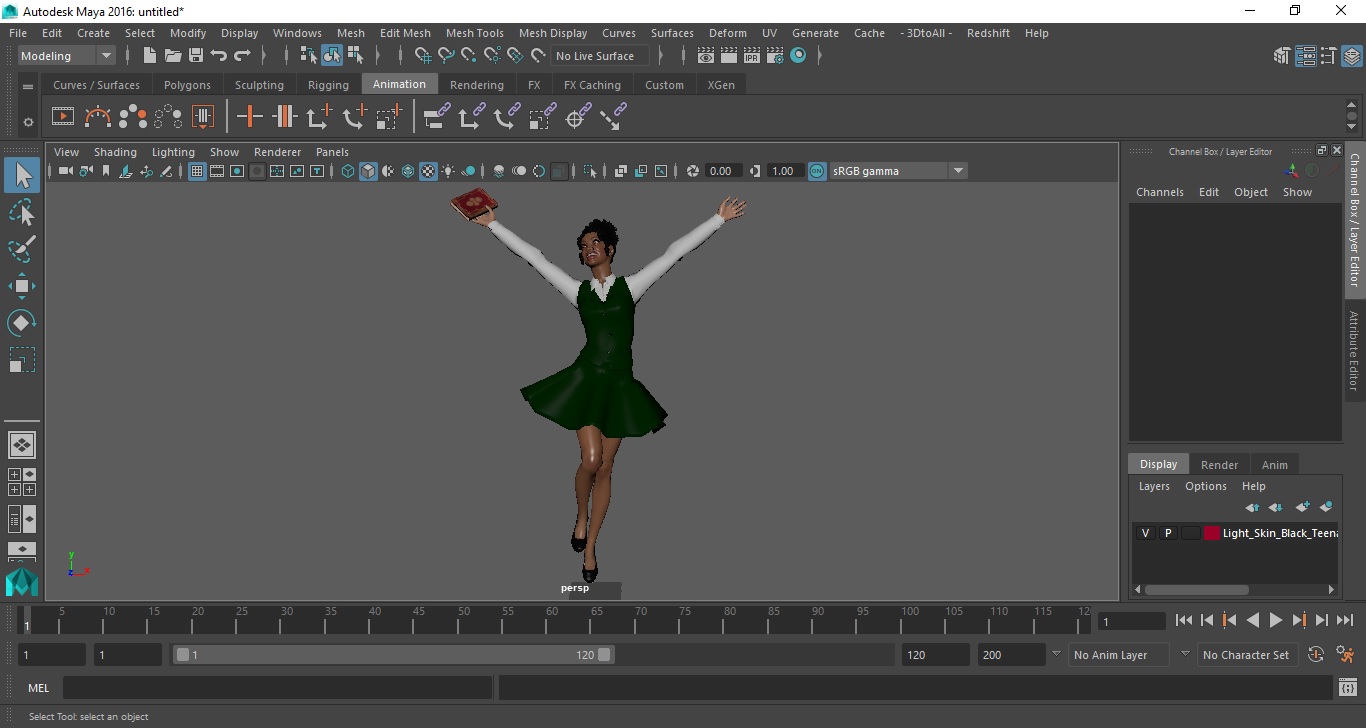1366x728 pixels.
Task: Open the Mesh Tools menu
Action: tap(474, 33)
